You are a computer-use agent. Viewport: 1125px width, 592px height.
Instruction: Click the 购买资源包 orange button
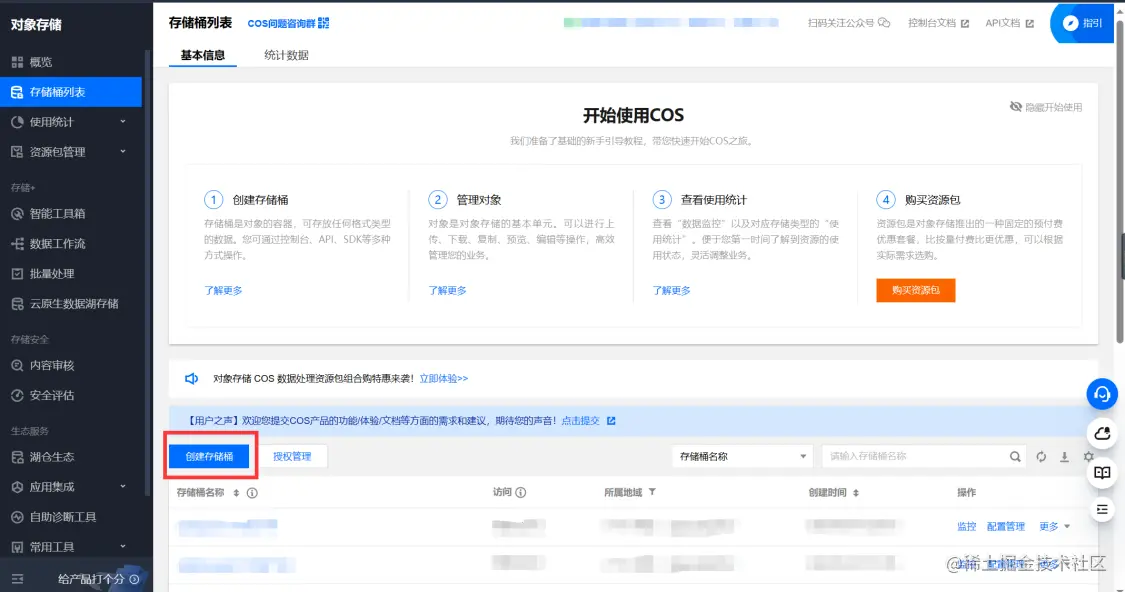(x=915, y=291)
